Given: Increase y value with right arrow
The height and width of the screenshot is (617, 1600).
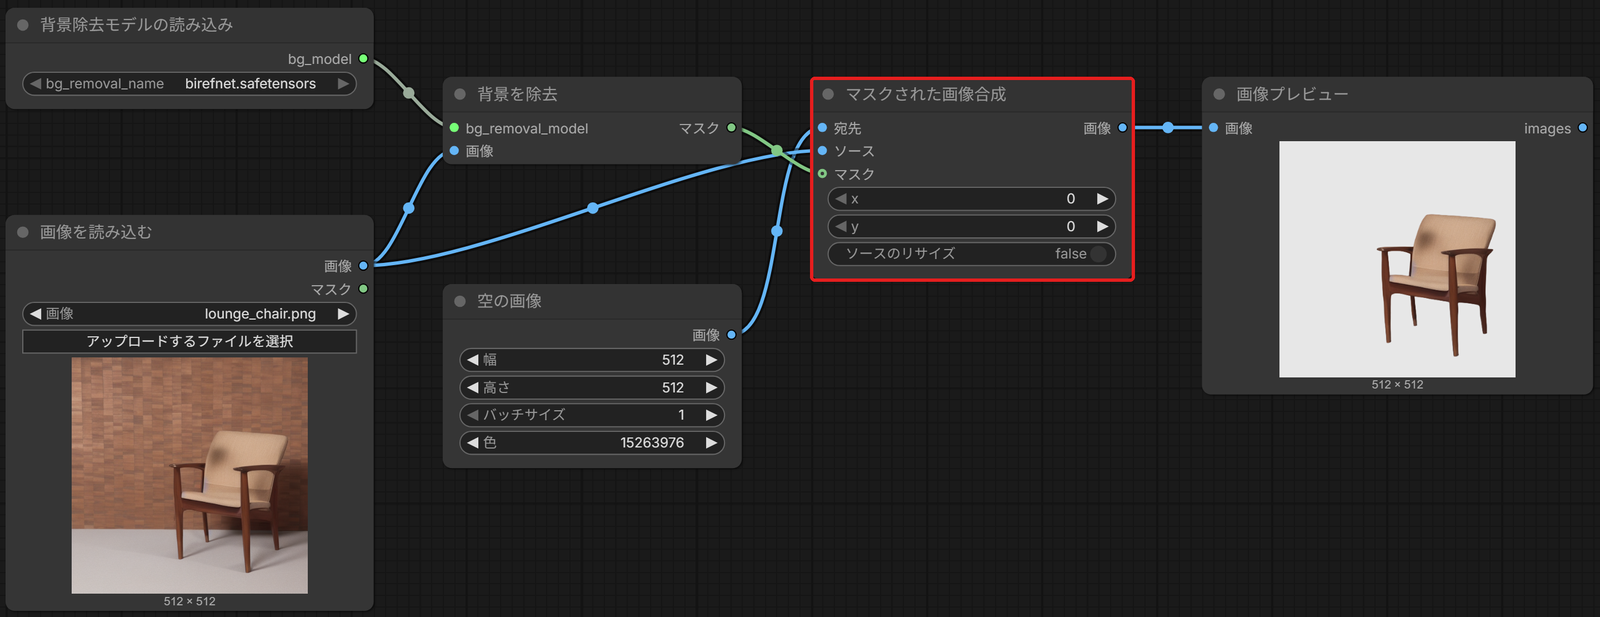Looking at the screenshot, I should pyautogui.click(x=1102, y=227).
